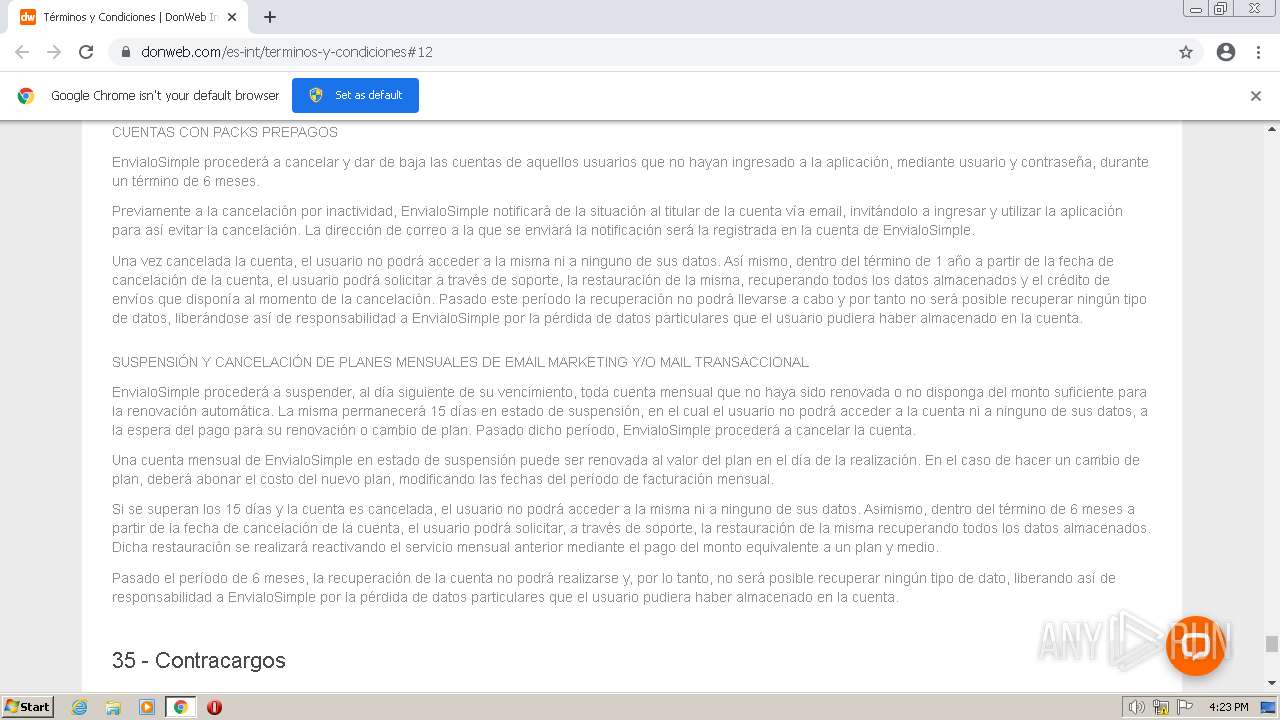Click the paragraph starting Previamente a la cancelación
This screenshot has height=720, width=1280.
pos(617,221)
